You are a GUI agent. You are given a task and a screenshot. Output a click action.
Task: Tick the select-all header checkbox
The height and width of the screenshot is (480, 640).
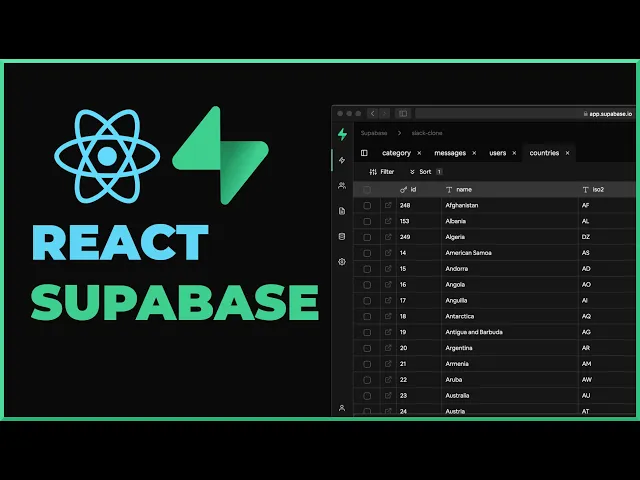tap(367, 190)
